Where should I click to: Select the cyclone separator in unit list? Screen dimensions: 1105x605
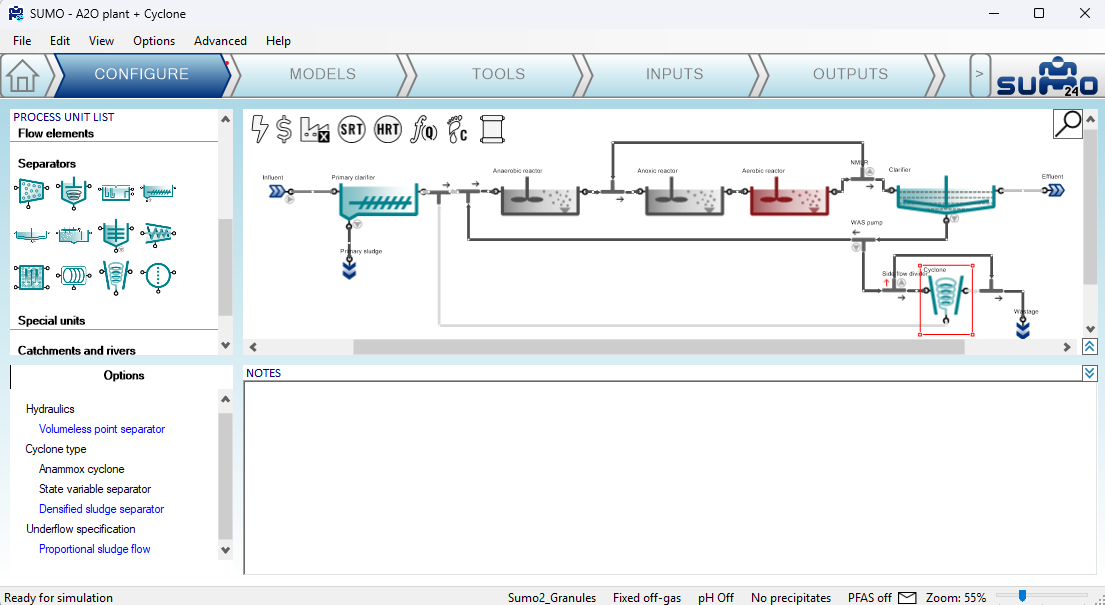click(x=116, y=274)
